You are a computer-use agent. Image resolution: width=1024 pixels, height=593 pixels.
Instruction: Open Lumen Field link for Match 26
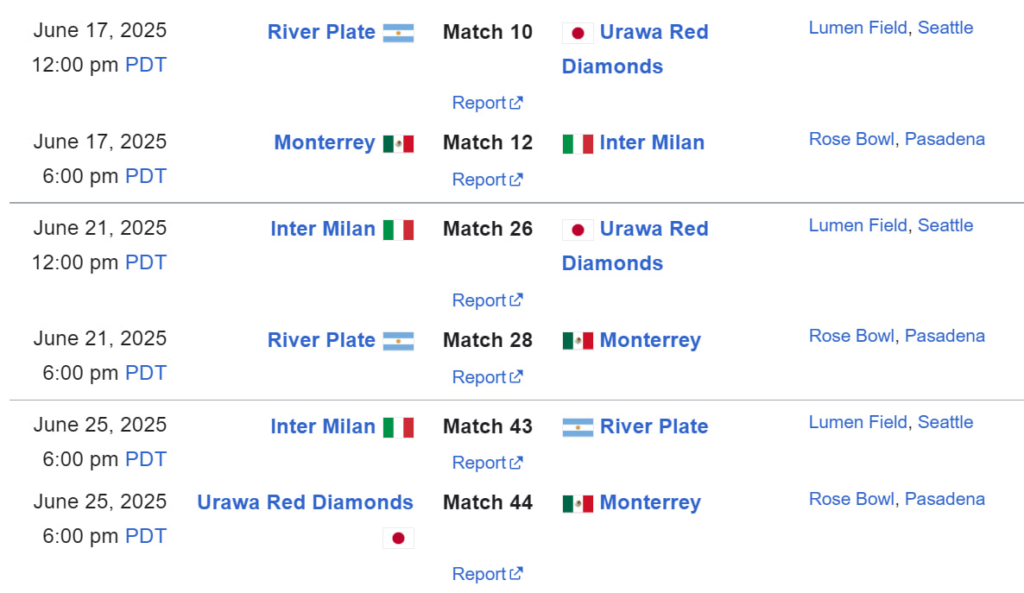pyautogui.click(x=858, y=225)
